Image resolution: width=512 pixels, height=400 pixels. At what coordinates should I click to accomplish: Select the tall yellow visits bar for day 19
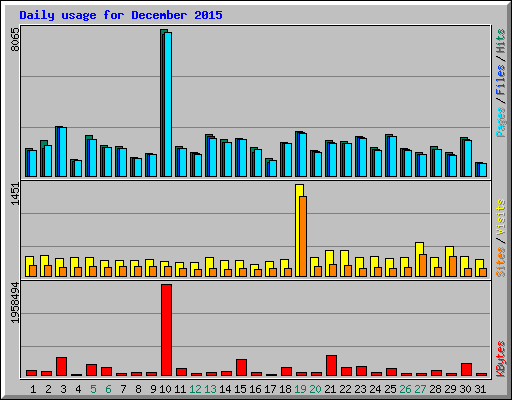coord(299,230)
